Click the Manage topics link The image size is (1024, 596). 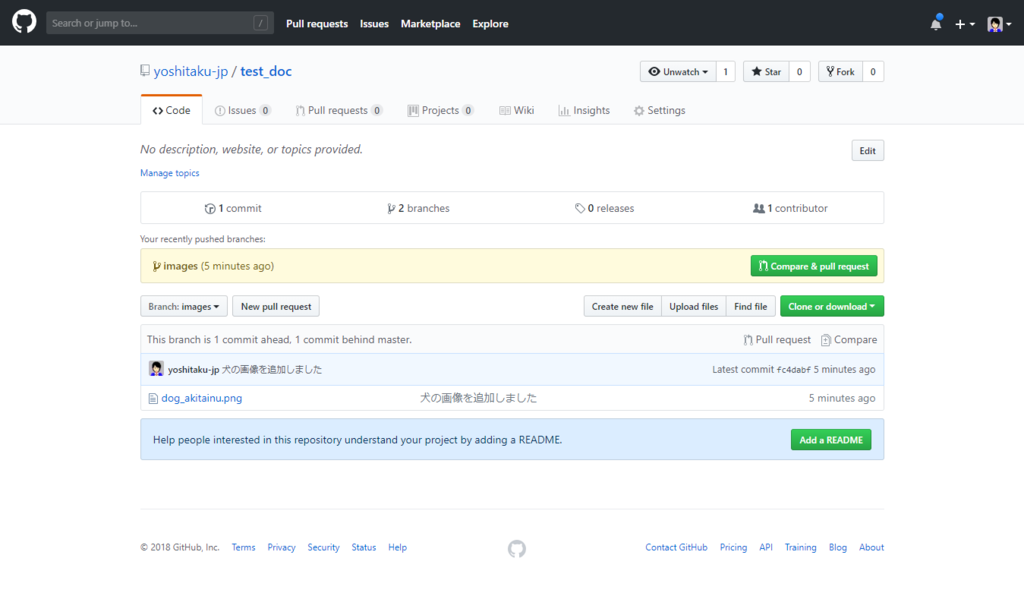coord(170,173)
